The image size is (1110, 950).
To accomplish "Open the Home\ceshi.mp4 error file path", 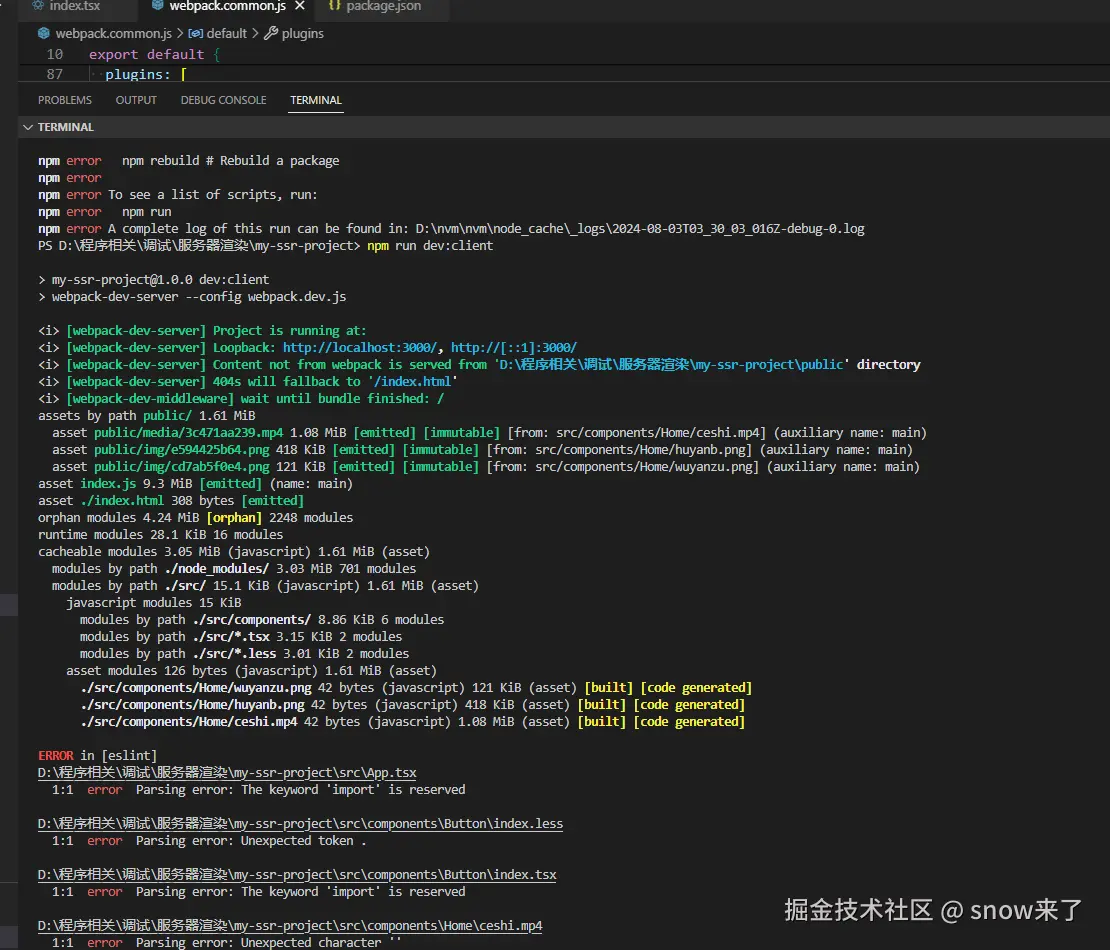I will point(290,926).
